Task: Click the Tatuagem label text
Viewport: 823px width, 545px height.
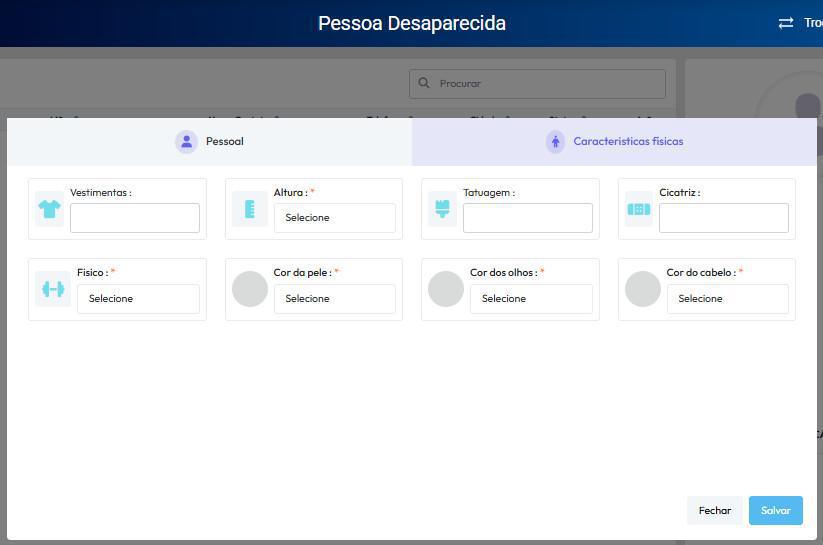Action: (489, 193)
